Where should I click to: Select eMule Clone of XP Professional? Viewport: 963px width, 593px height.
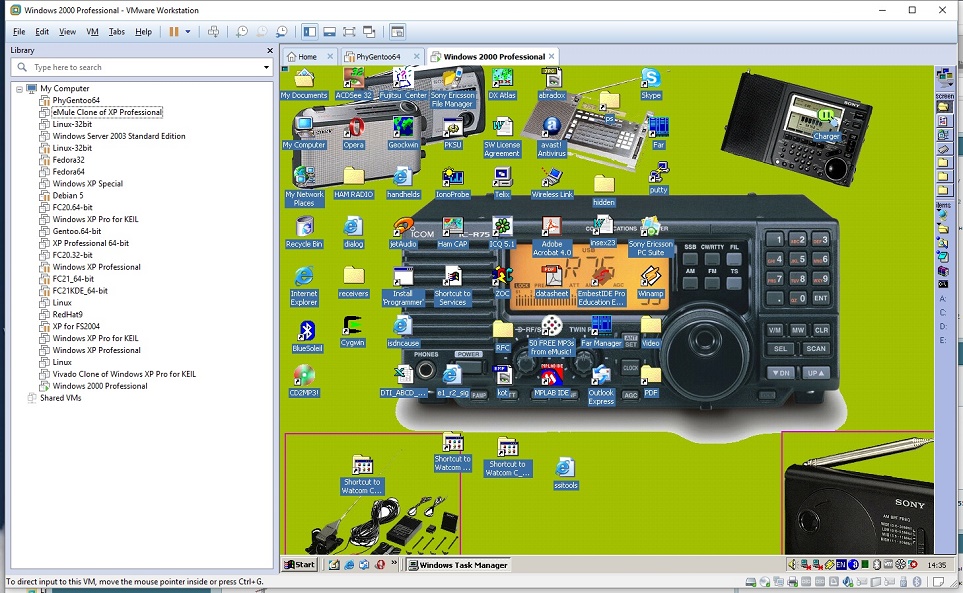pos(107,112)
